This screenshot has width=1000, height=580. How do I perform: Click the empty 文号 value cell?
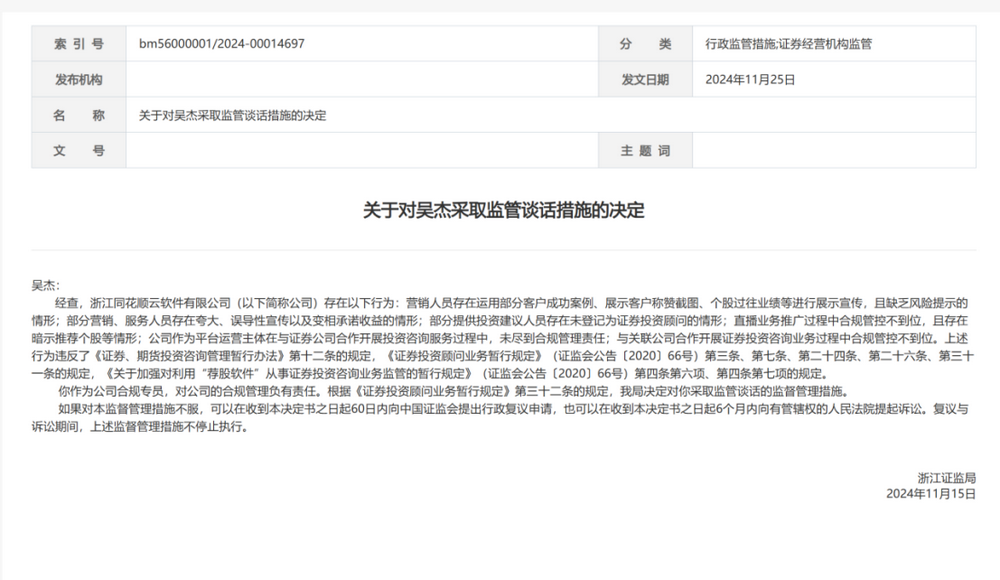[x=361, y=151]
